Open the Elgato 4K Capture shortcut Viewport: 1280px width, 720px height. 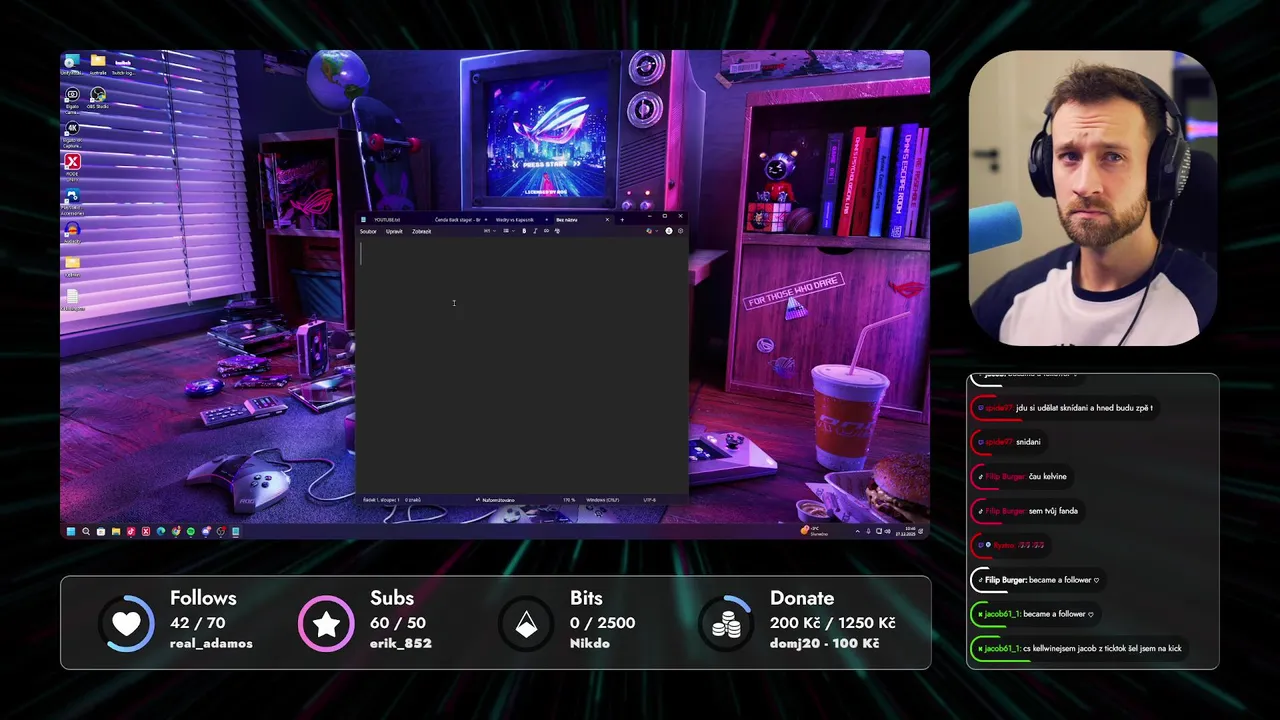[72, 132]
